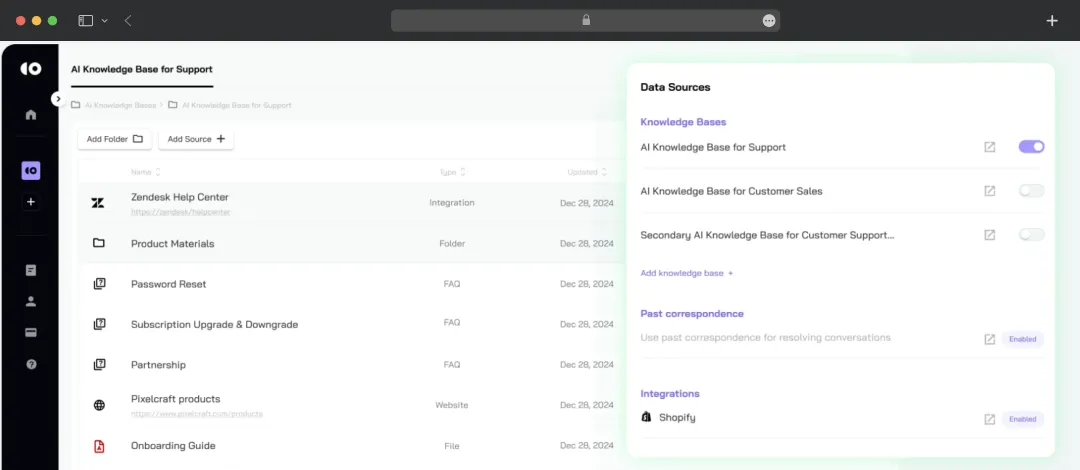Image resolution: width=1080 pixels, height=470 pixels.
Task: Open the user profile icon in sidebar
Action: [31, 301]
